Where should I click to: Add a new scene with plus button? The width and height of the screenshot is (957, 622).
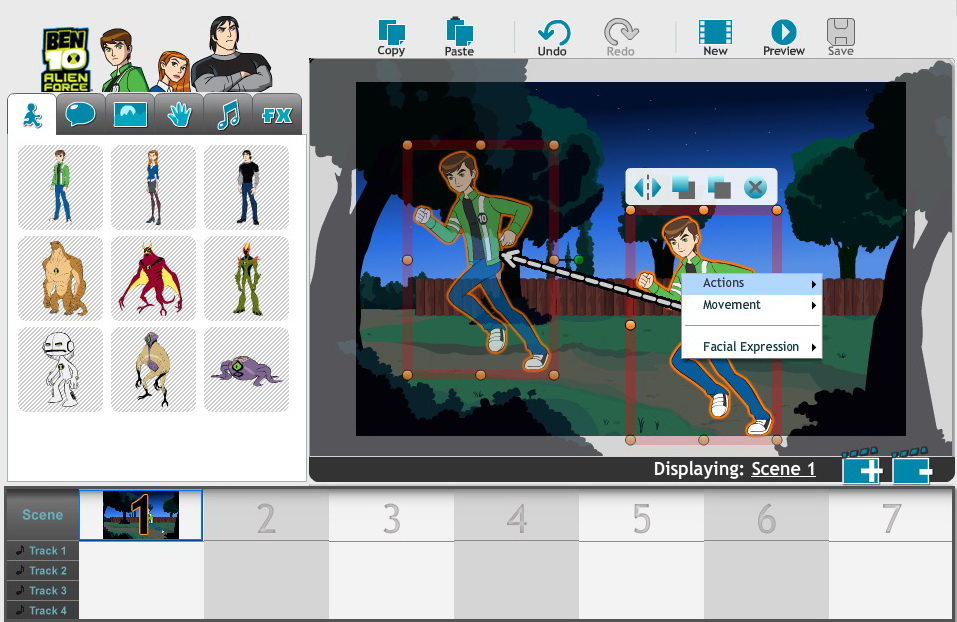(862, 469)
